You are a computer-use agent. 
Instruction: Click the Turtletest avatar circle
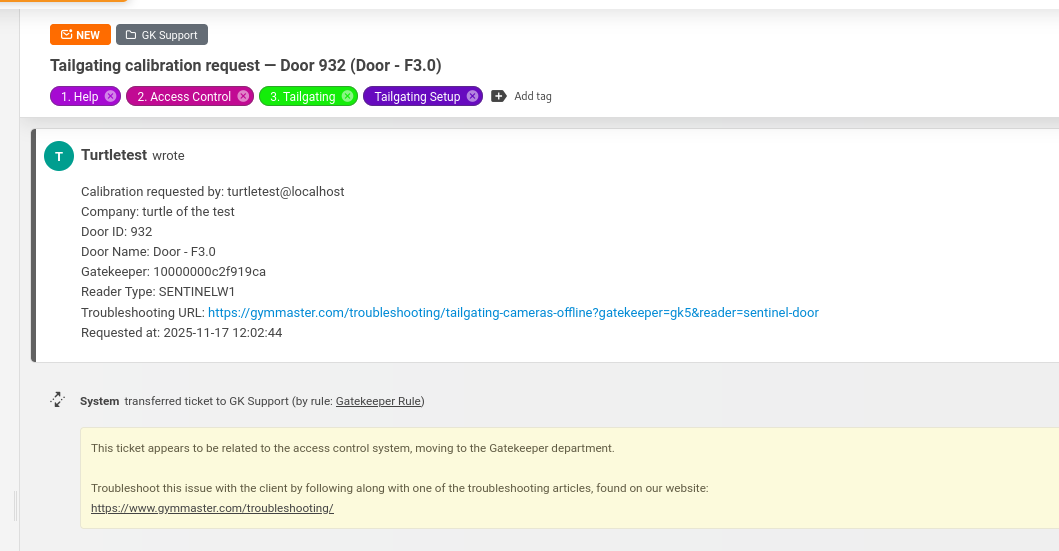tap(59, 156)
